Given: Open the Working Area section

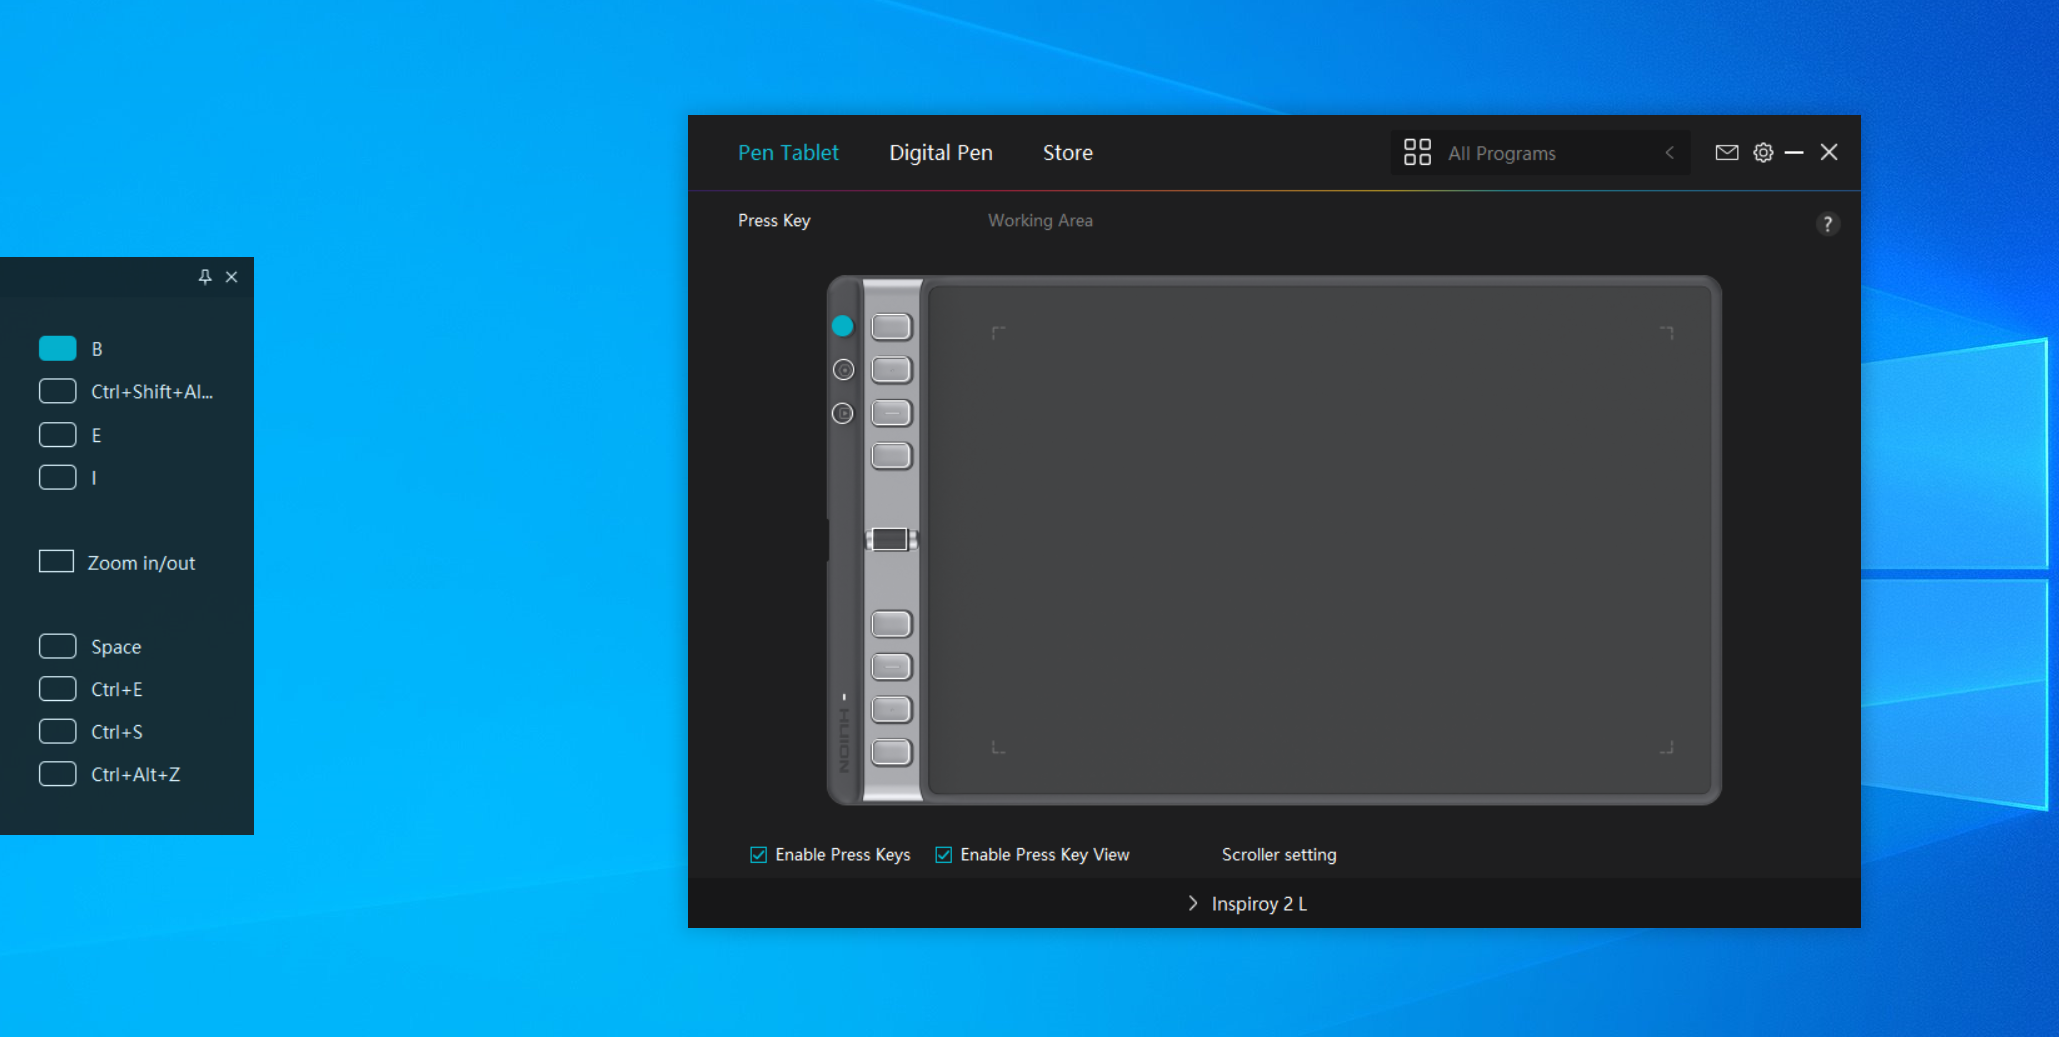Looking at the screenshot, I should tap(1039, 221).
